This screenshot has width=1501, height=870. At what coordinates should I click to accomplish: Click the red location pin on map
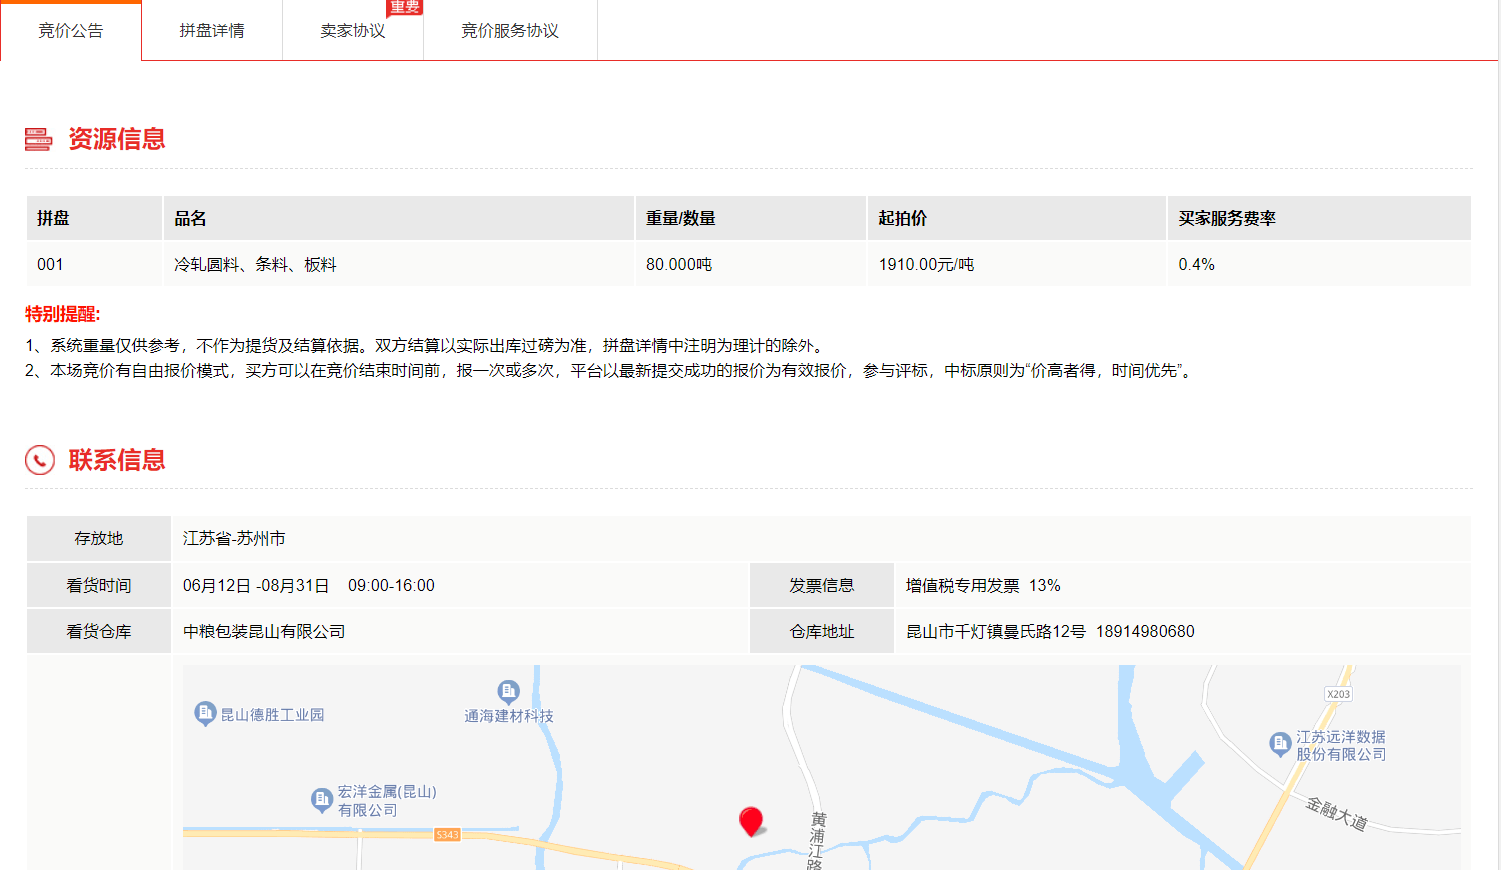tap(751, 821)
